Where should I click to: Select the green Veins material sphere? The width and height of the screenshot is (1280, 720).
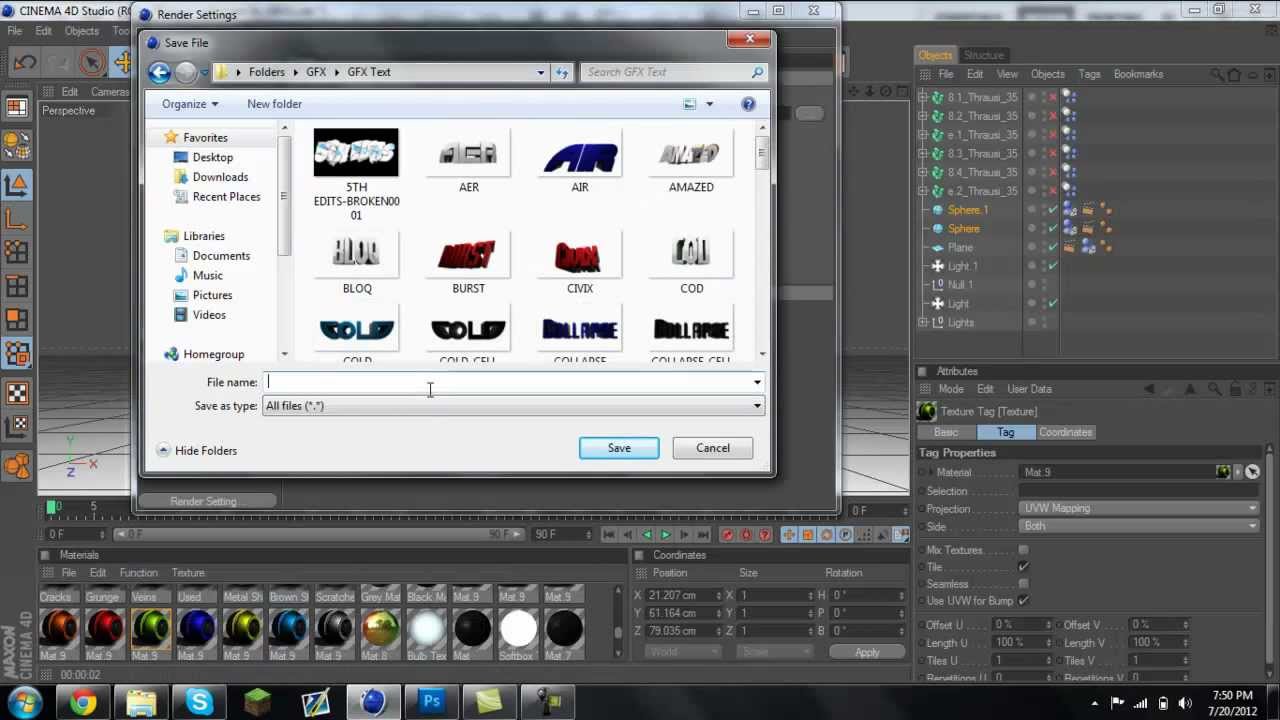coord(149,629)
